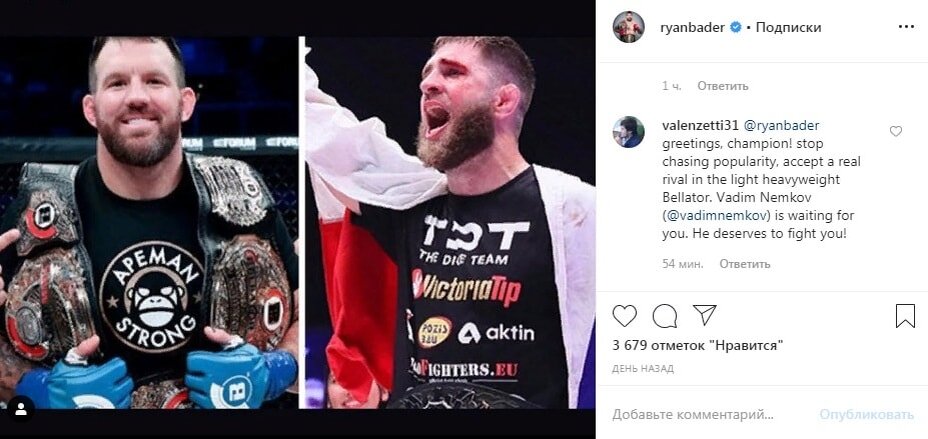Save post with bookmark icon
Screen dimensions: 928x439
click(905, 316)
